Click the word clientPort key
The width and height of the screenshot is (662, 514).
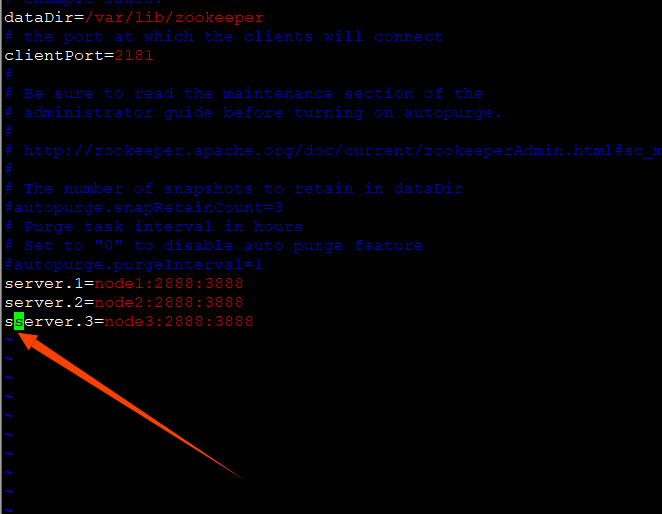(x=54, y=55)
